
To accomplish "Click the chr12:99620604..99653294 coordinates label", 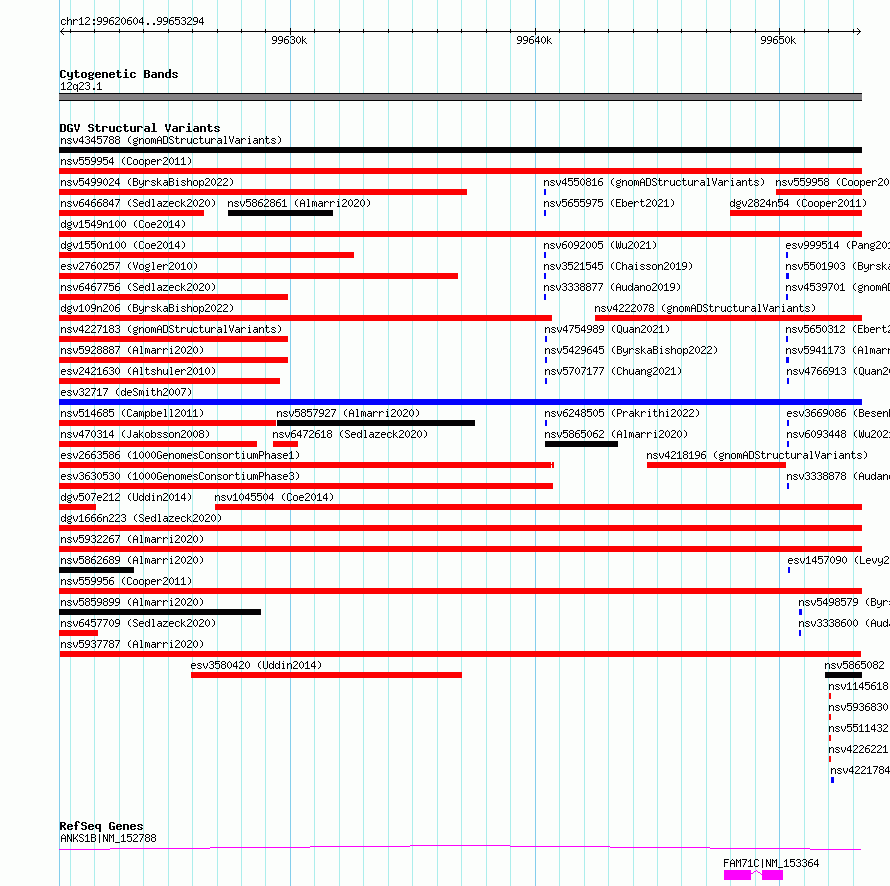I will pos(132,22).
